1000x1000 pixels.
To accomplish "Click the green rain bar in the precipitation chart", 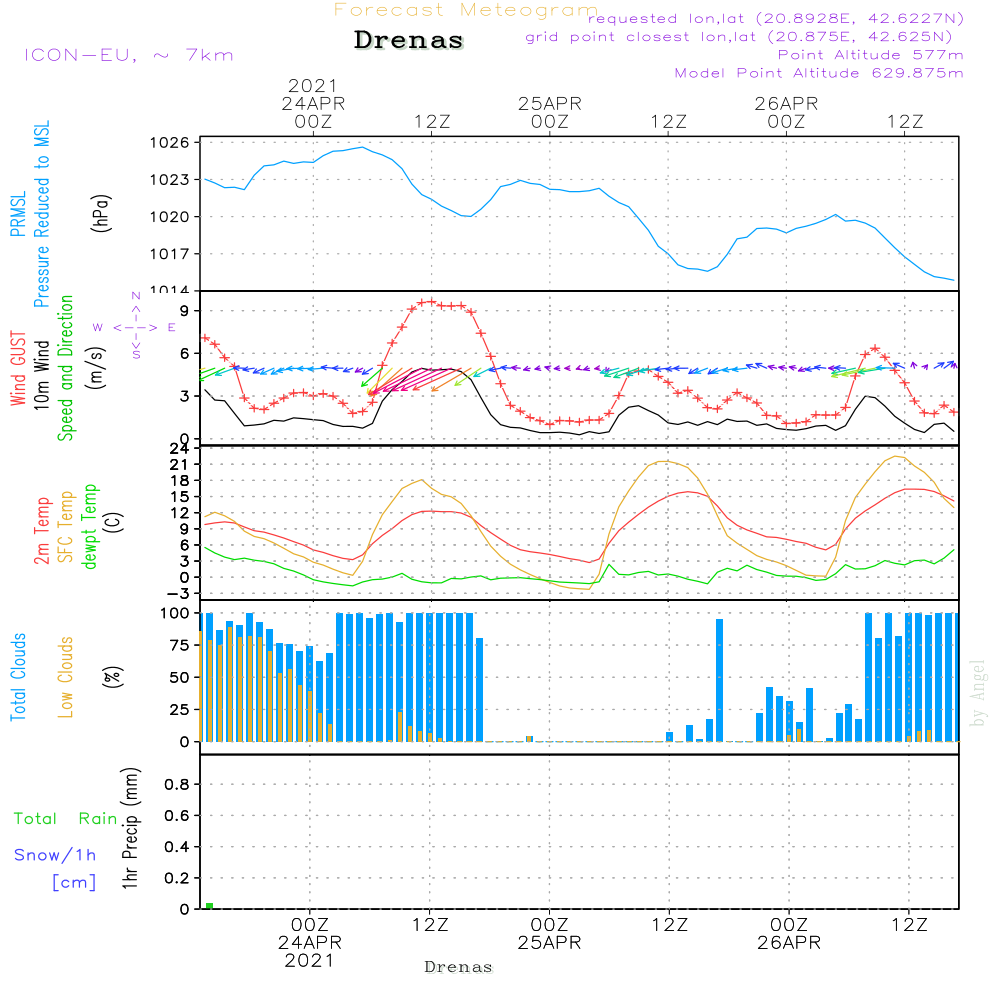I will [209, 906].
